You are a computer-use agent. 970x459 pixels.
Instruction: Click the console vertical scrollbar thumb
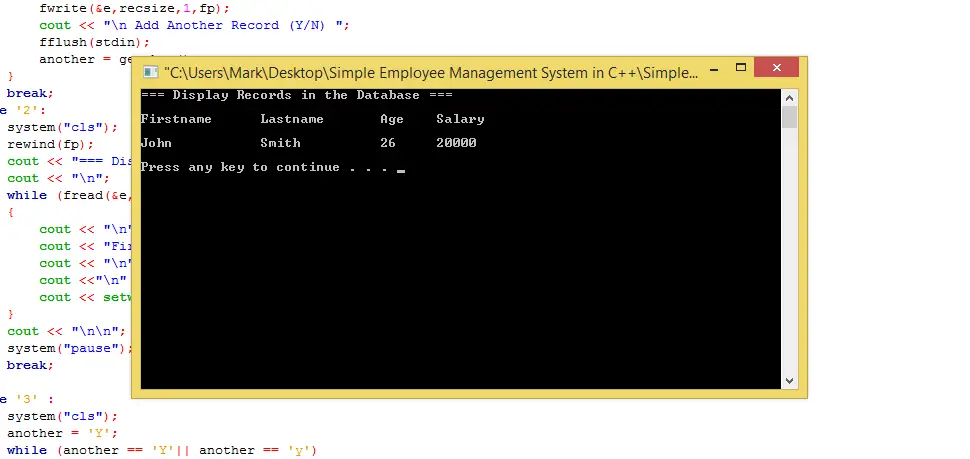click(789, 118)
